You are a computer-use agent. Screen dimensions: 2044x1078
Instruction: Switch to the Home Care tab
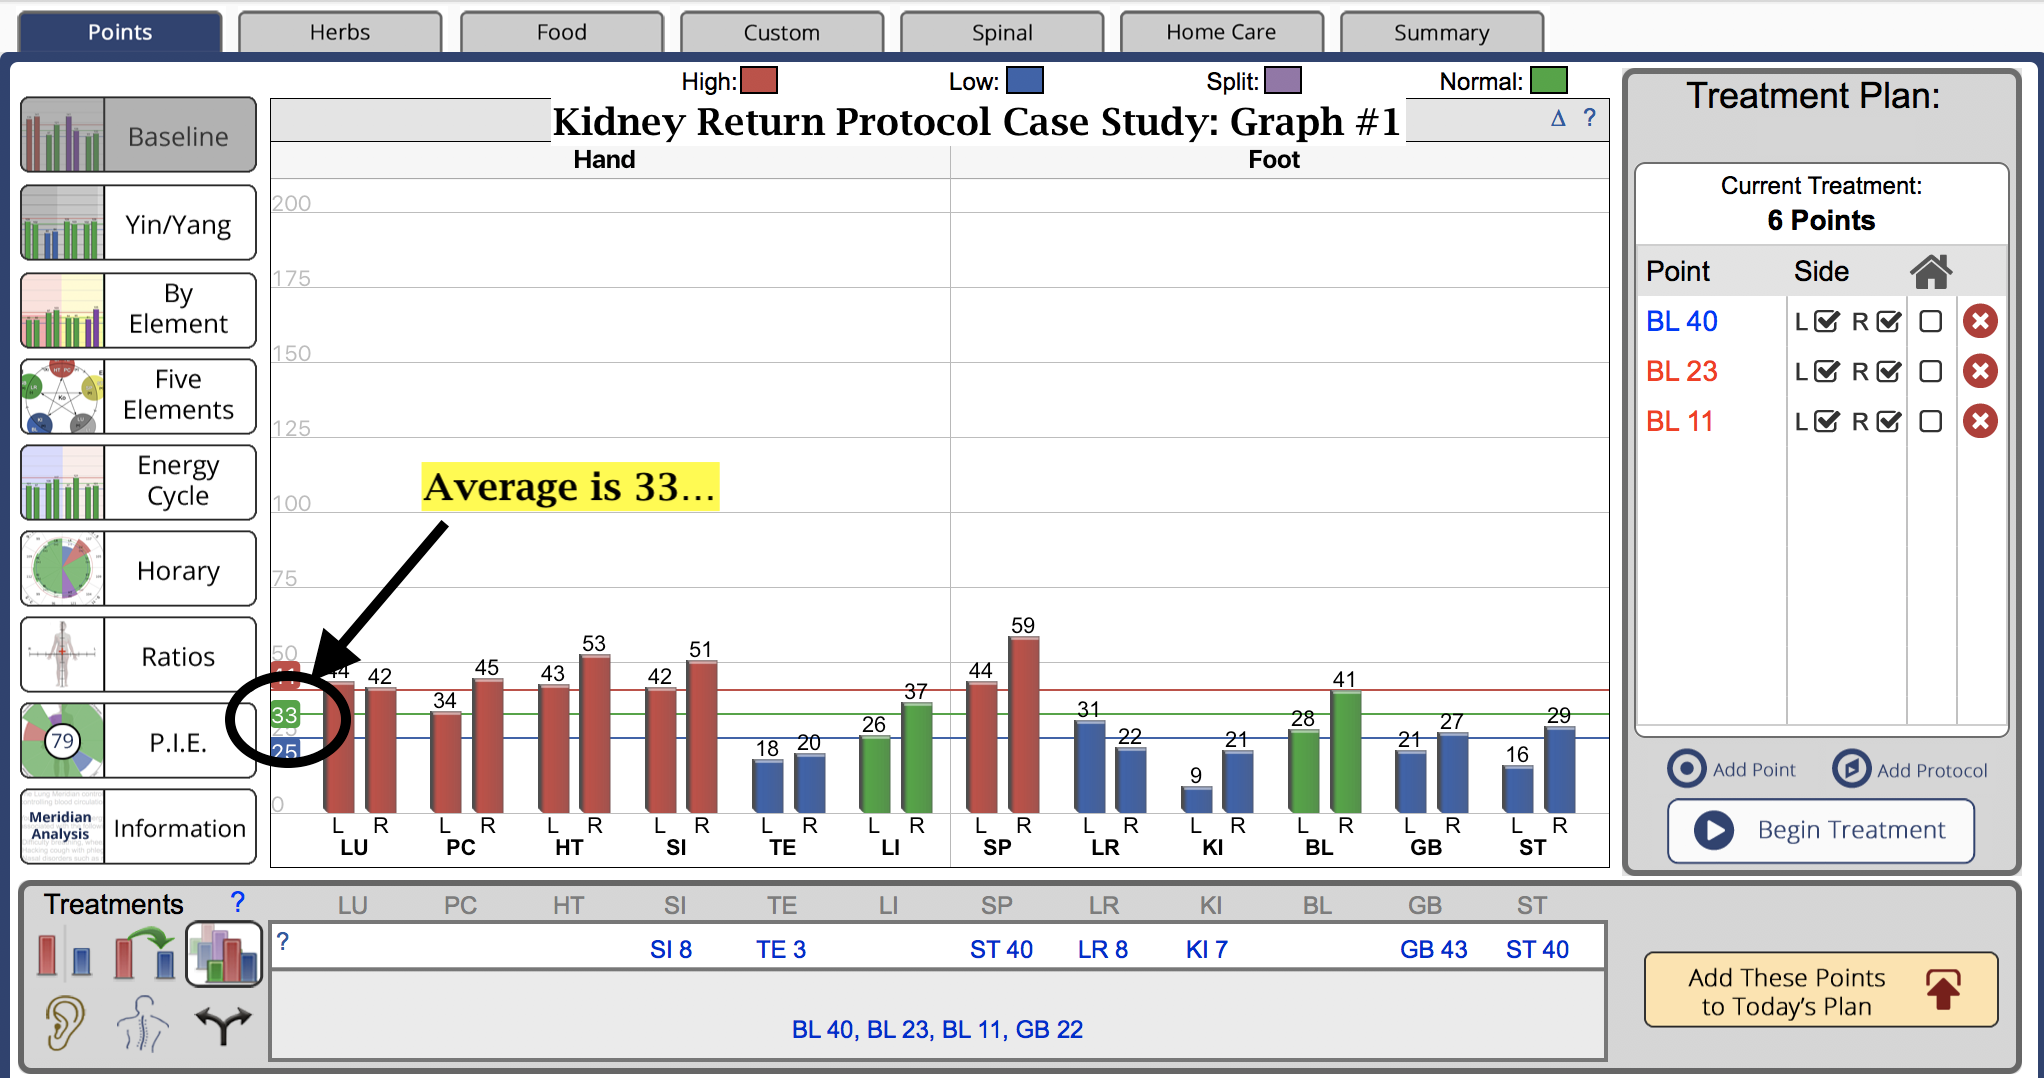tap(1221, 32)
